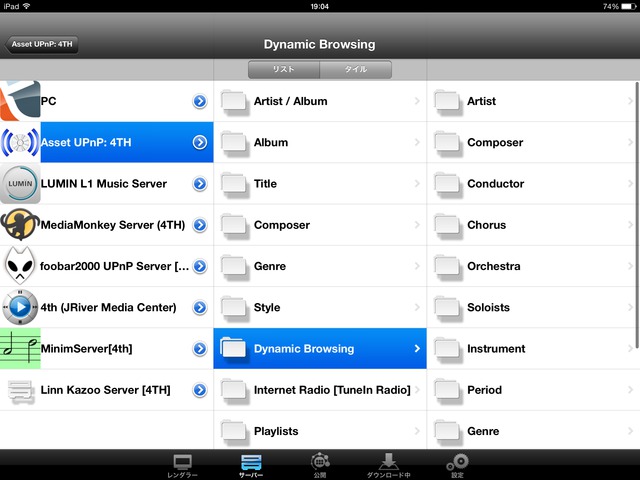Image resolution: width=640 pixels, height=480 pixels.
Task: Expand the Conductor row chevron
Action: pos(631,183)
